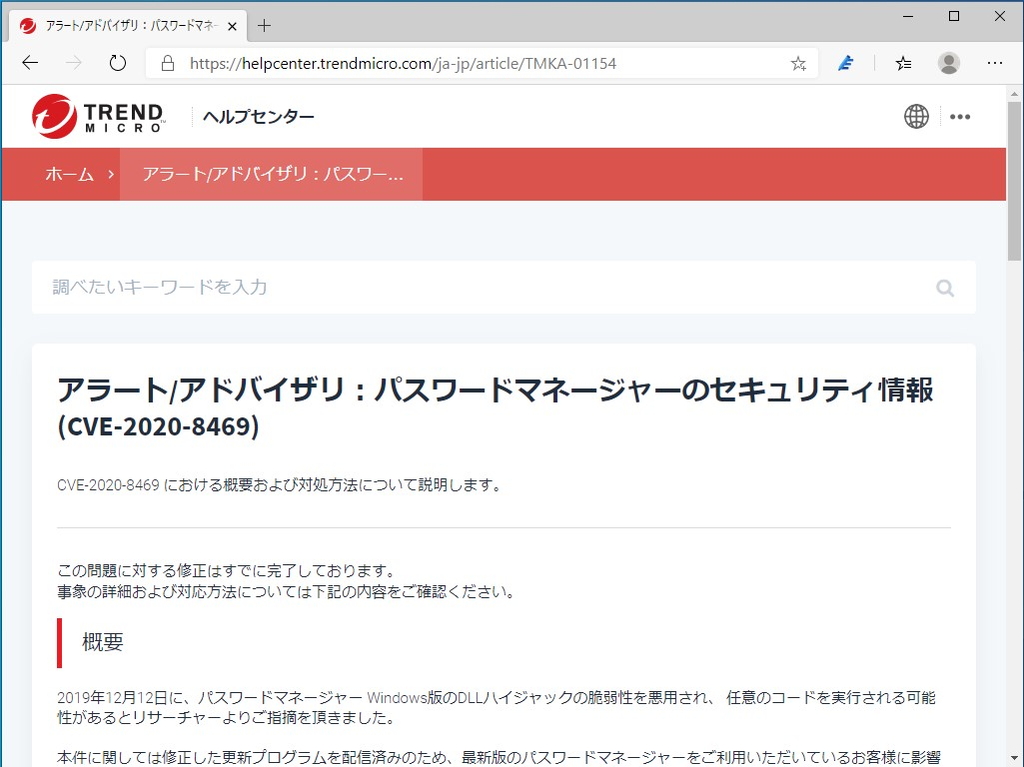The width and height of the screenshot is (1024, 767).
Task: Open the favorites list icon
Action: (x=903, y=62)
